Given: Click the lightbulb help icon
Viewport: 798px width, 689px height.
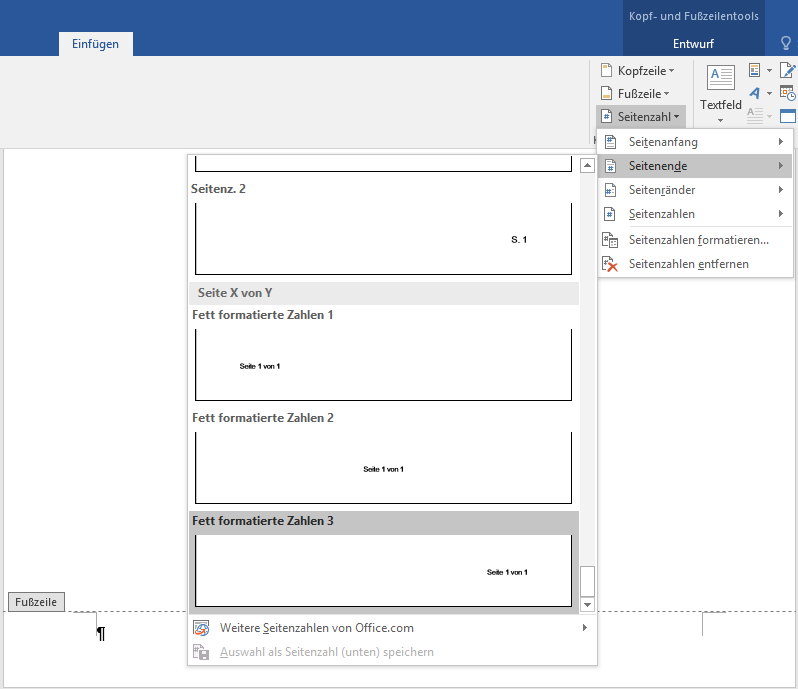Looking at the screenshot, I should coord(785,44).
